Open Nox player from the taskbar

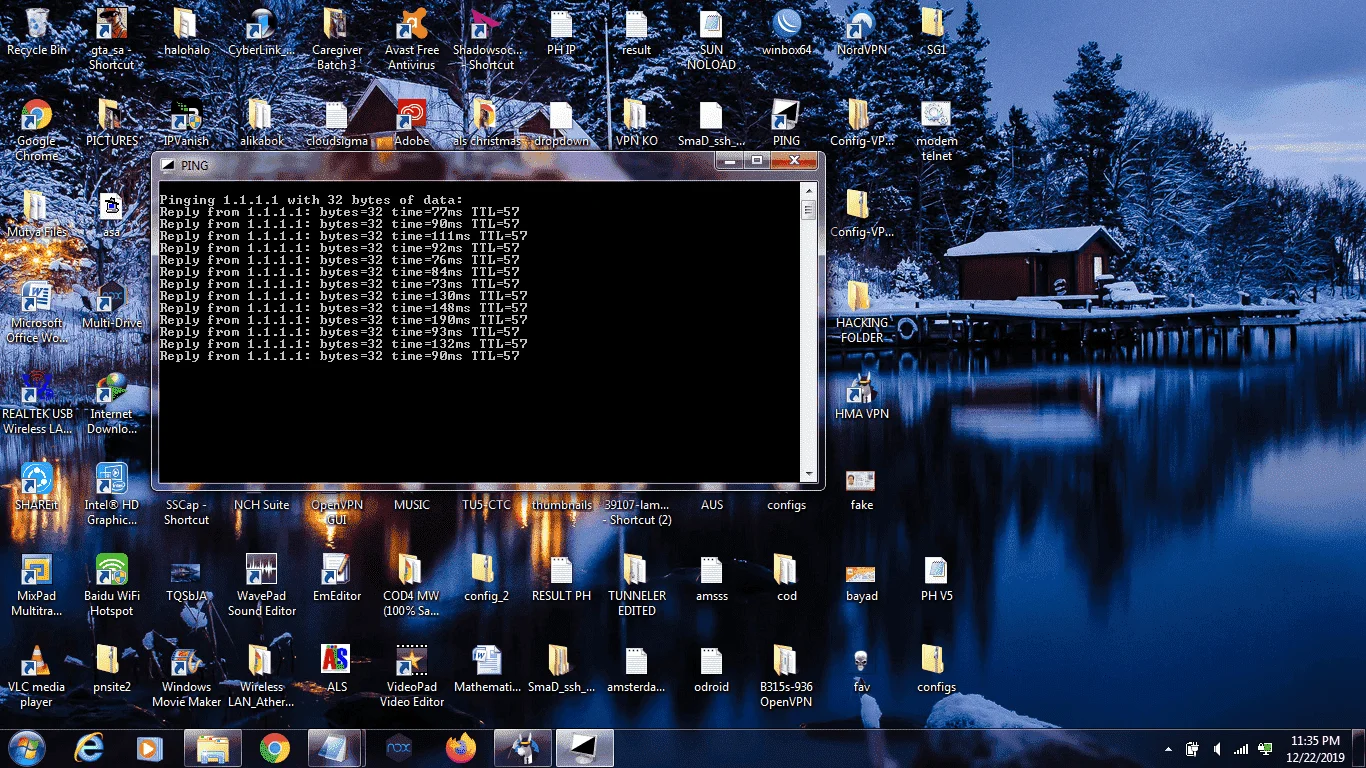pos(399,748)
